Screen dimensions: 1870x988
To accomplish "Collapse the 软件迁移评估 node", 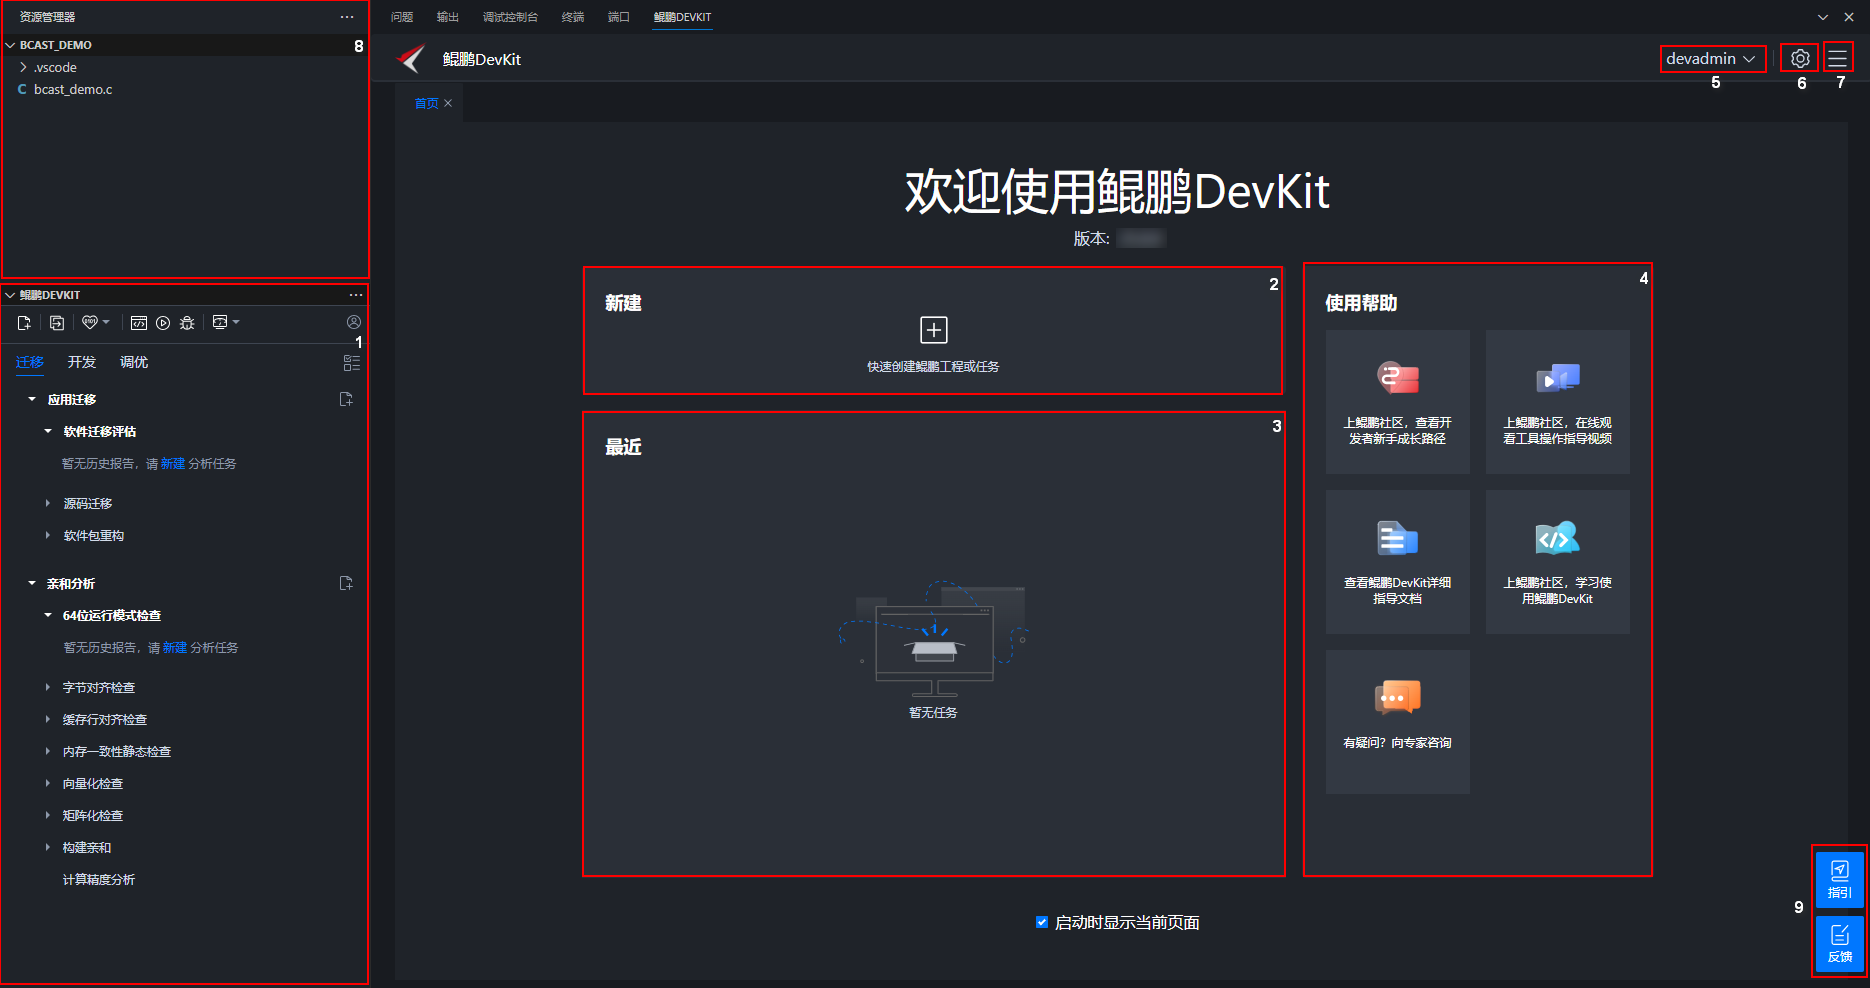I will pos(48,431).
